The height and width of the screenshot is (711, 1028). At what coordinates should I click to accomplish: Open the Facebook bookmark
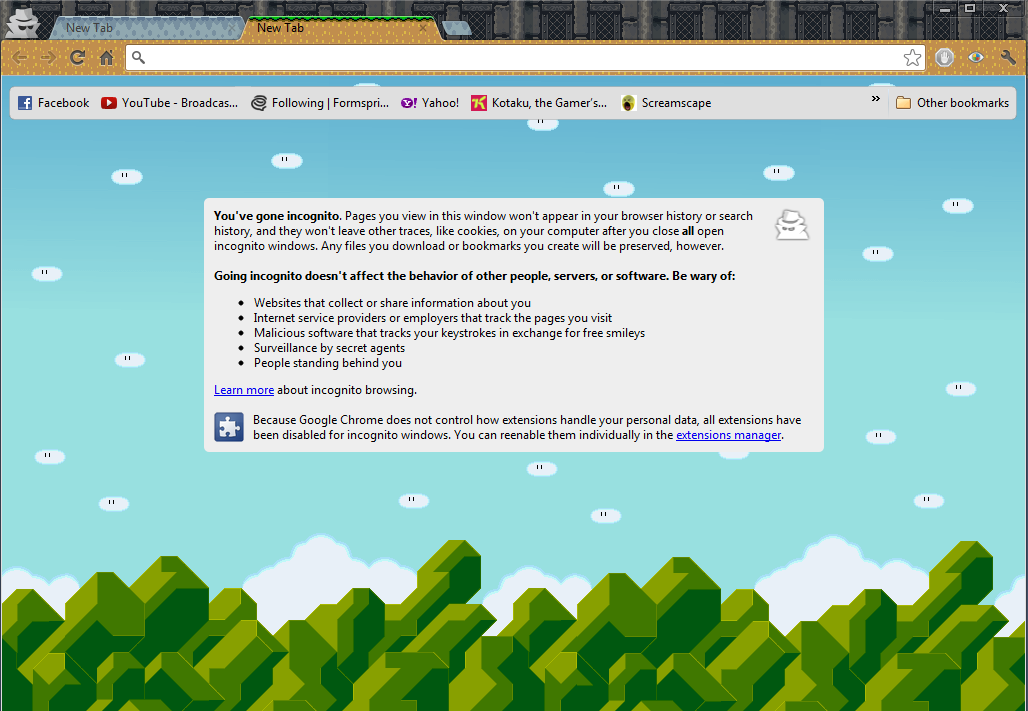tap(54, 103)
